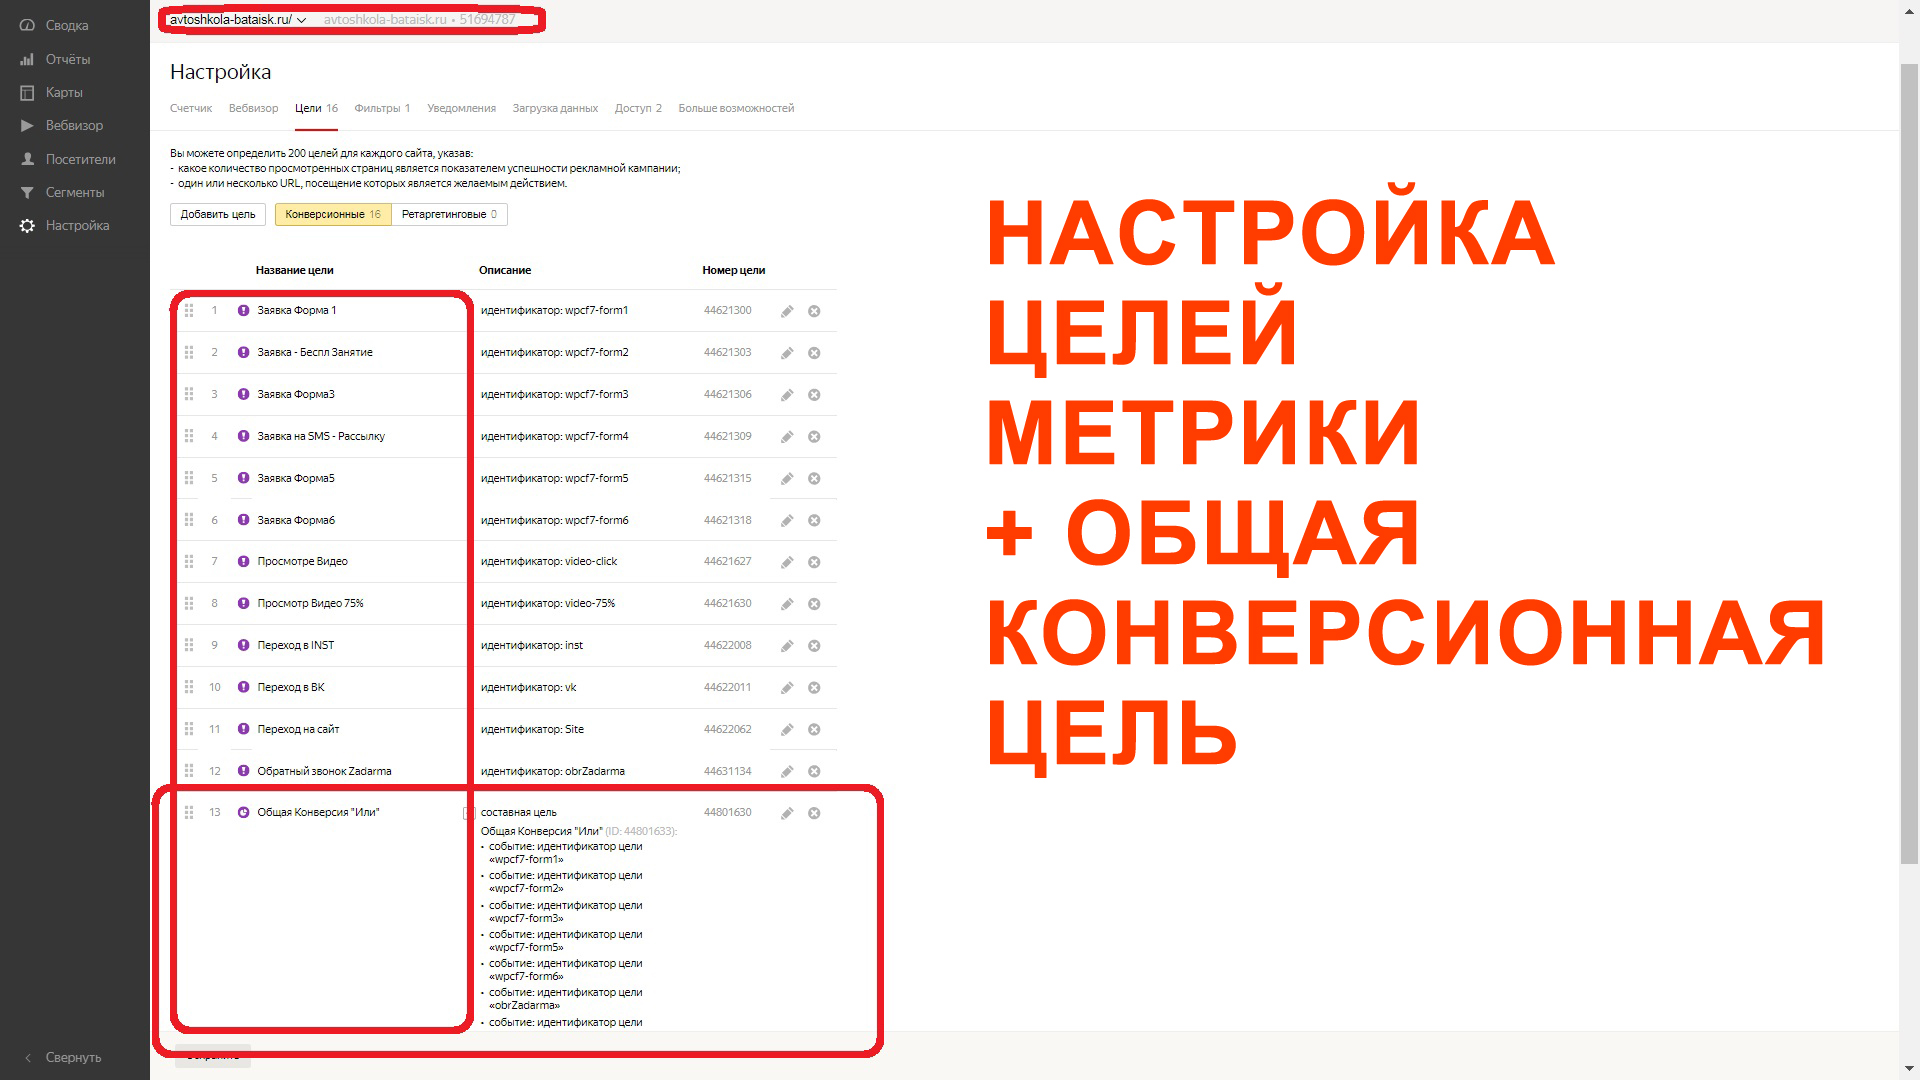Click scrollbar down arrow at bottom right
The image size is (1920, 1080).
pyautogui.click(x=1909, y=1069)
